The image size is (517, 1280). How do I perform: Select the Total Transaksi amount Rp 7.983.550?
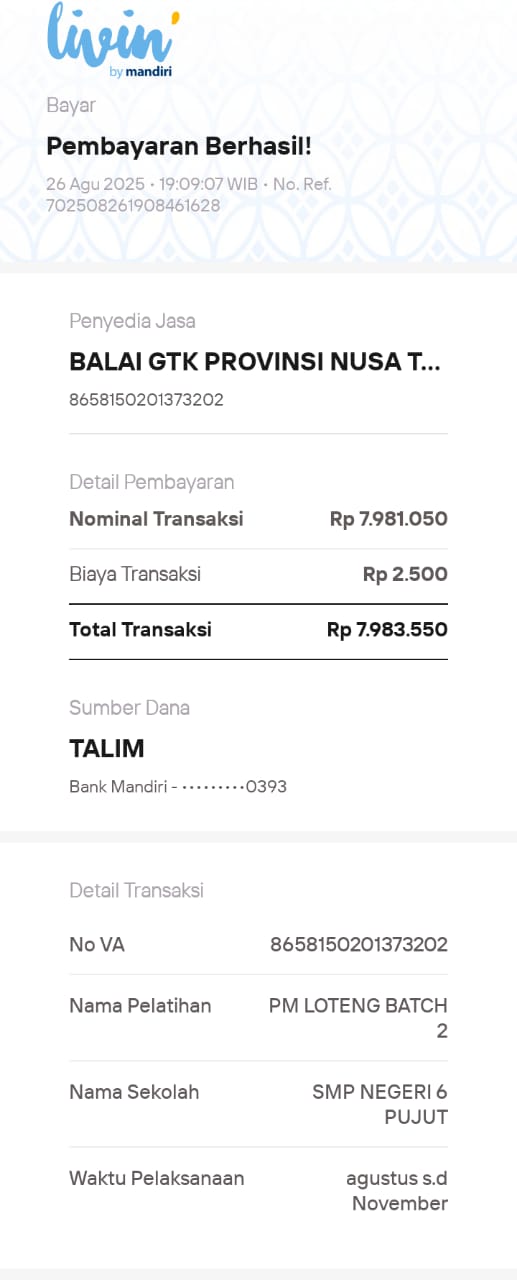pos(387,630)
